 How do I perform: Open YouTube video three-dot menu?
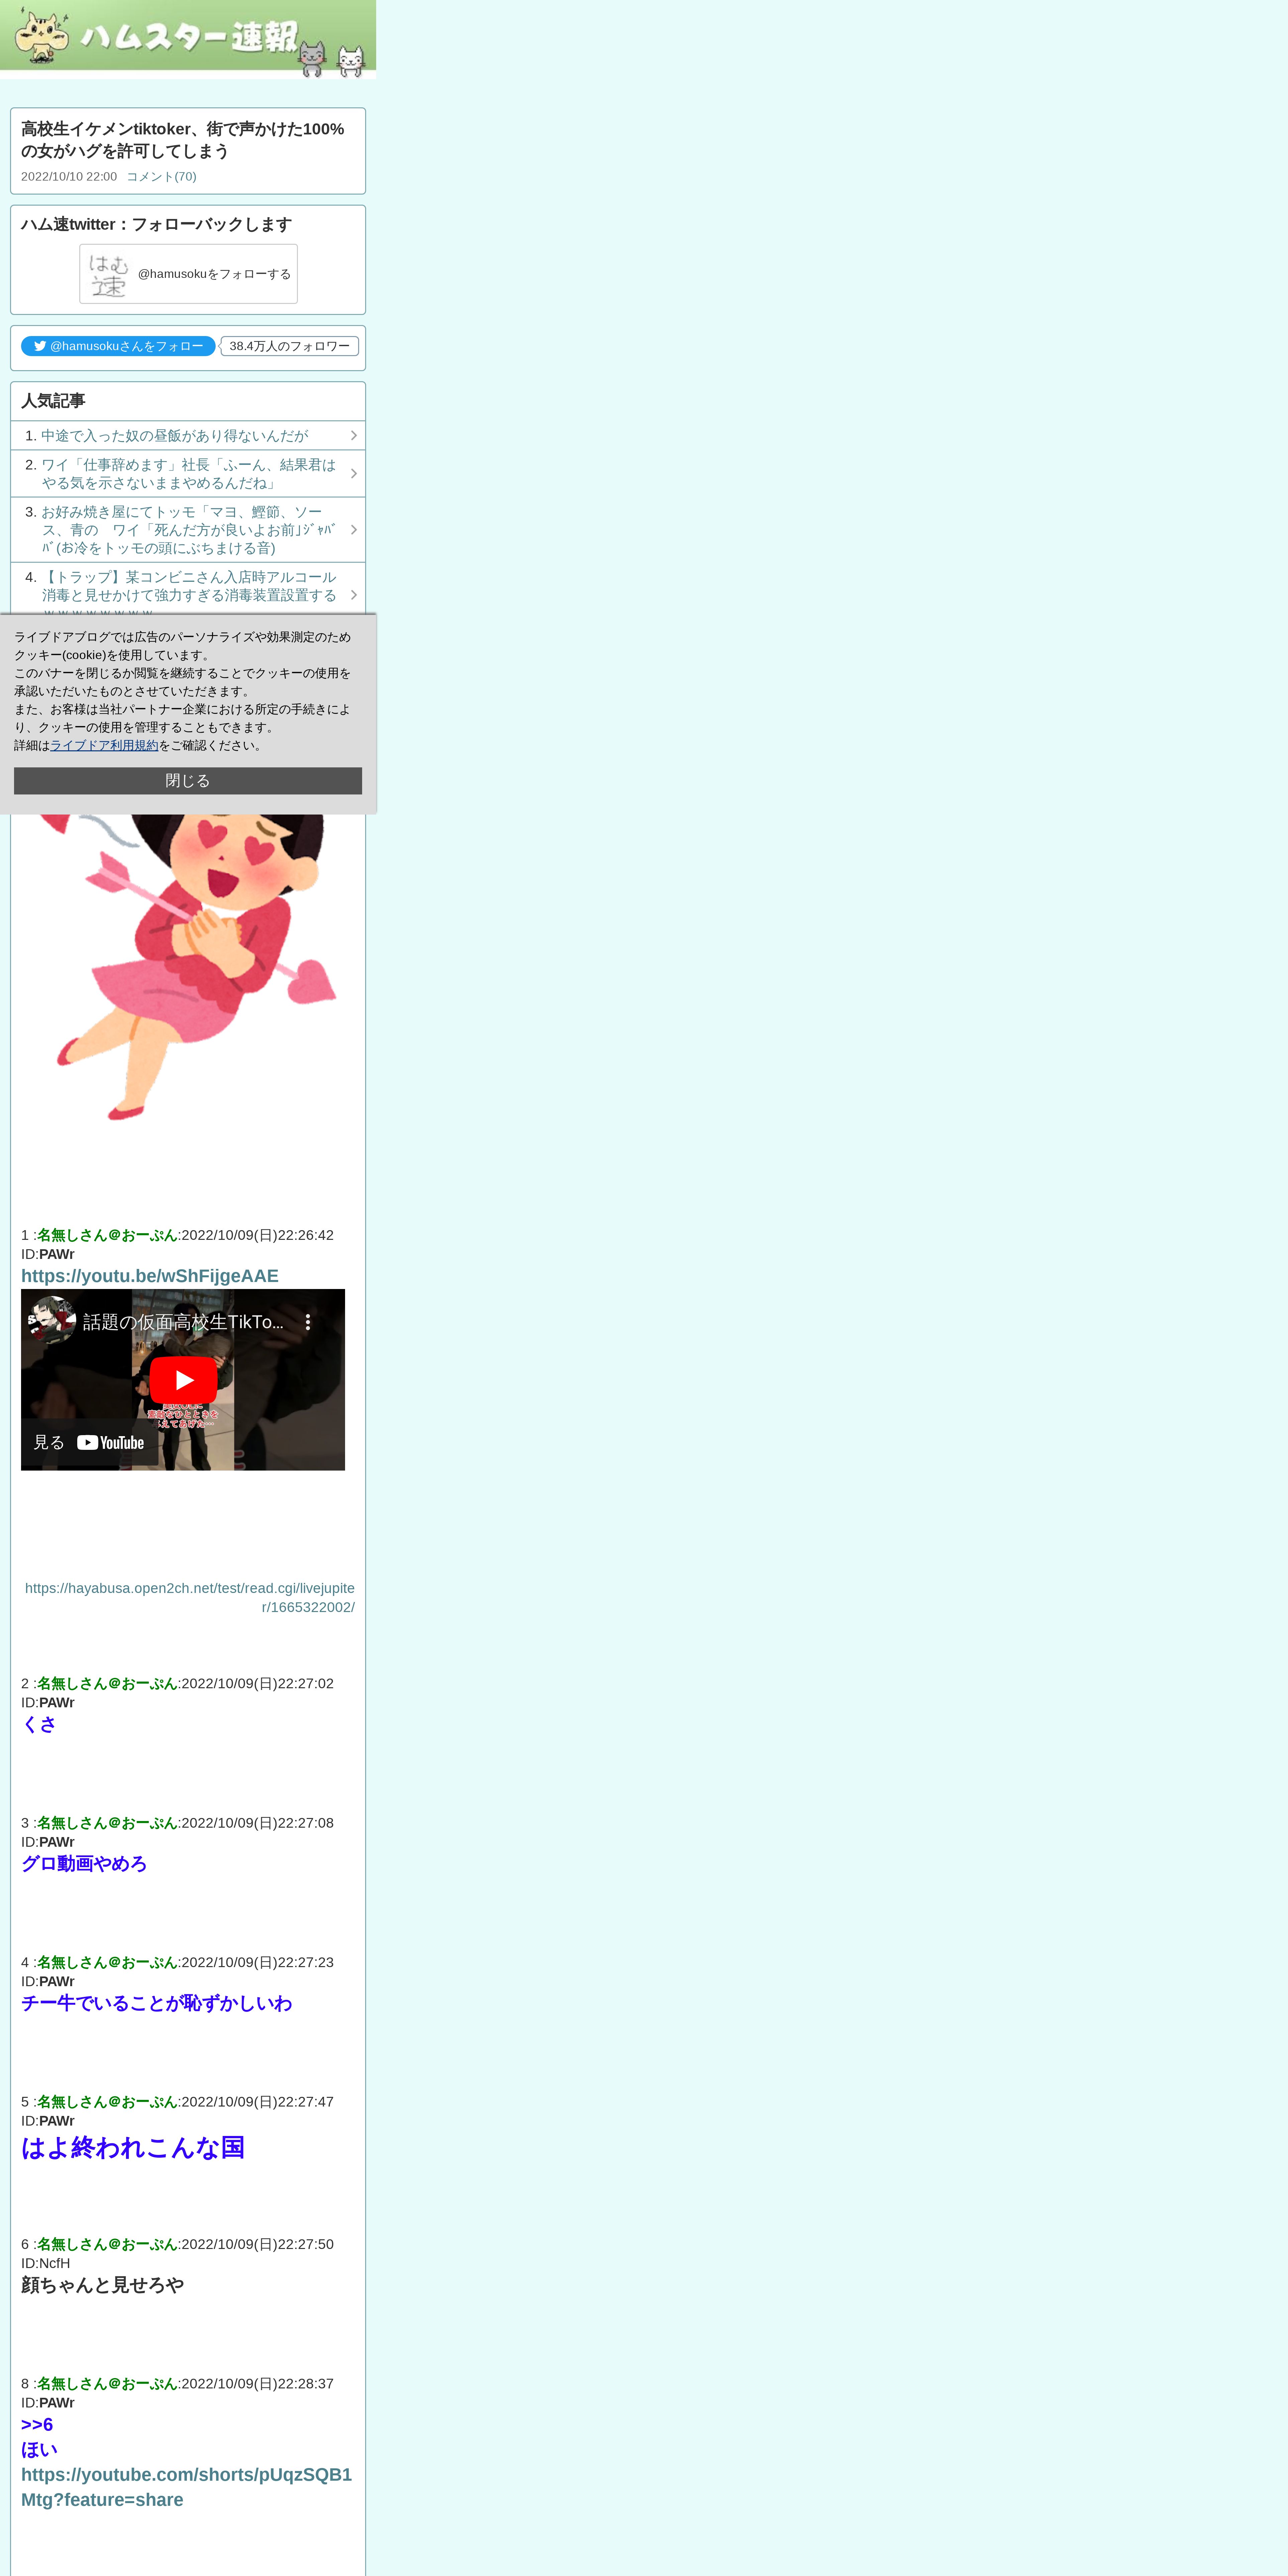point(308,1322)
